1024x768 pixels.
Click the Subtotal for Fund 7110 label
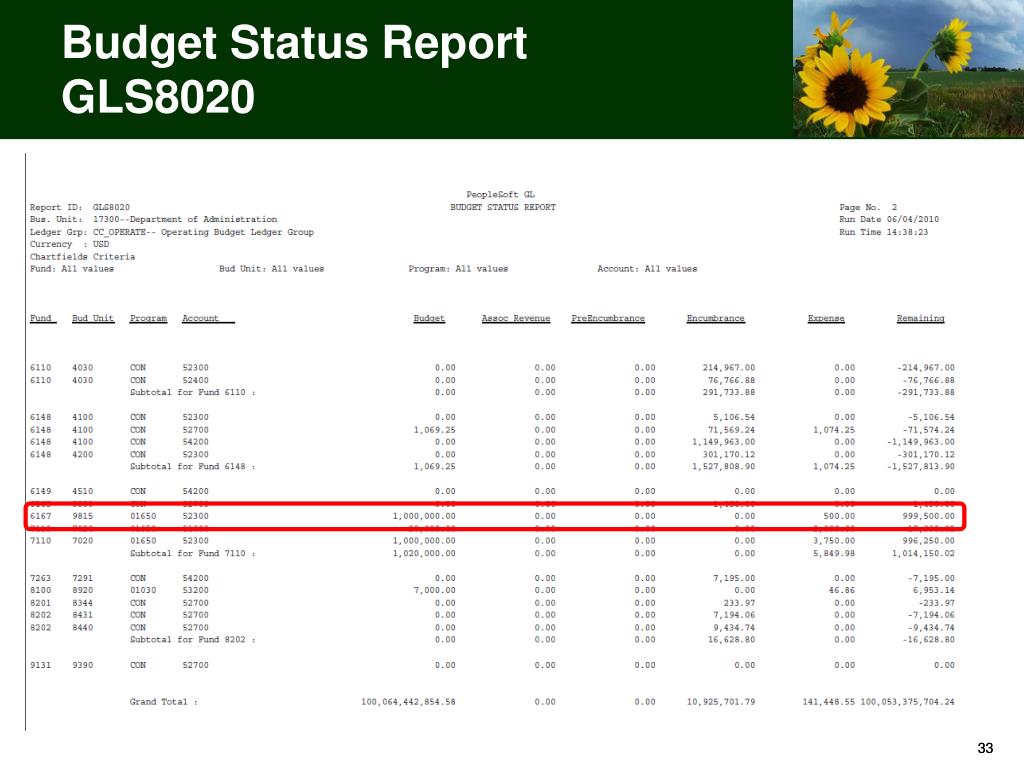pos(193,553)
